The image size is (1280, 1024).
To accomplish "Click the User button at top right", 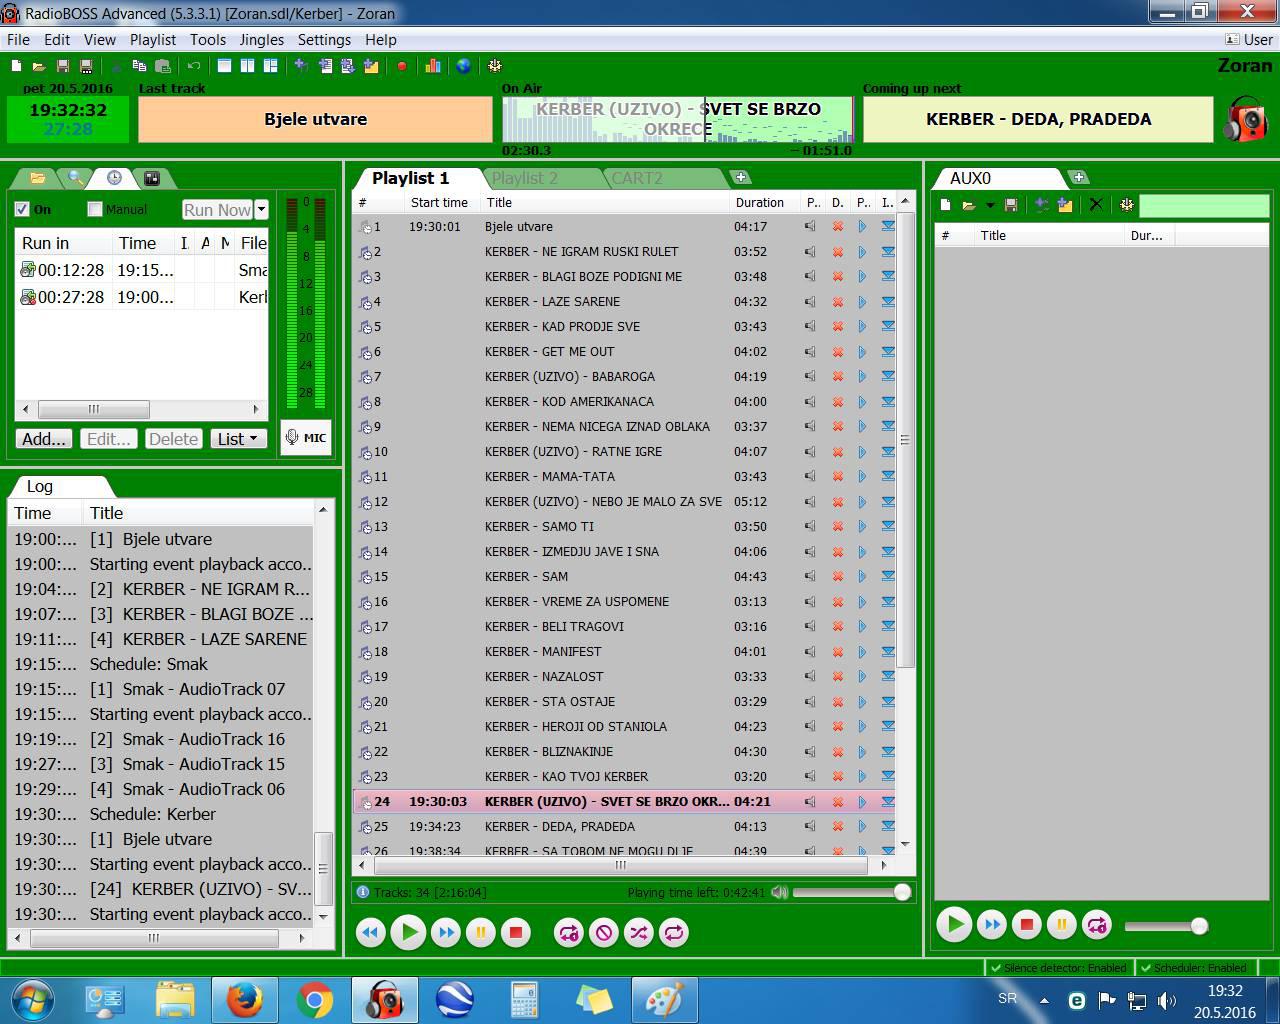I will click(x=1249, y=40).
